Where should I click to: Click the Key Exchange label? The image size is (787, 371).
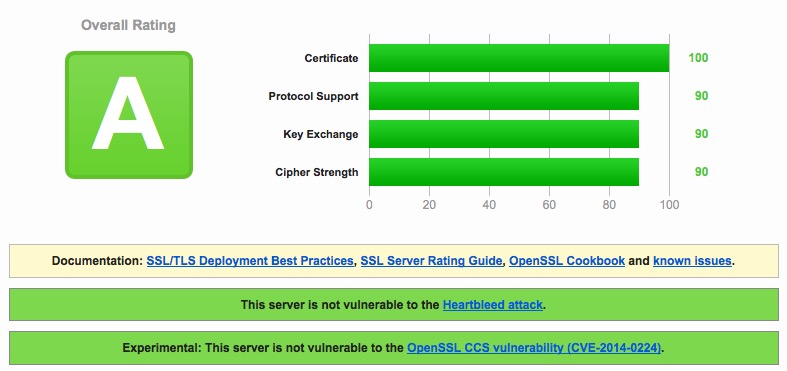click(321, 135)
